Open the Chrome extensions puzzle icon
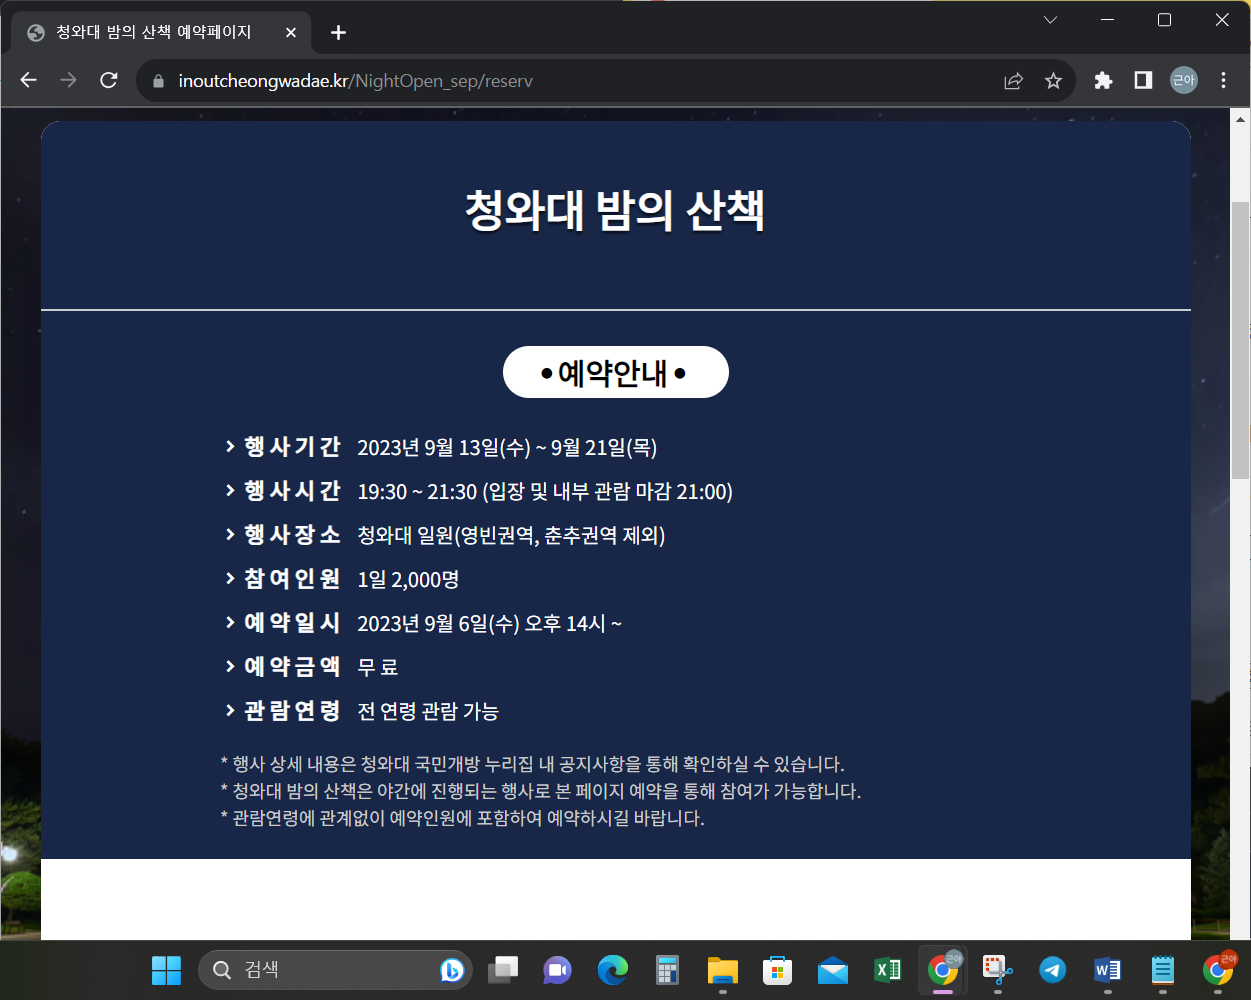The height and width of the screenshot is (1000, 1251). point(1102,81)
